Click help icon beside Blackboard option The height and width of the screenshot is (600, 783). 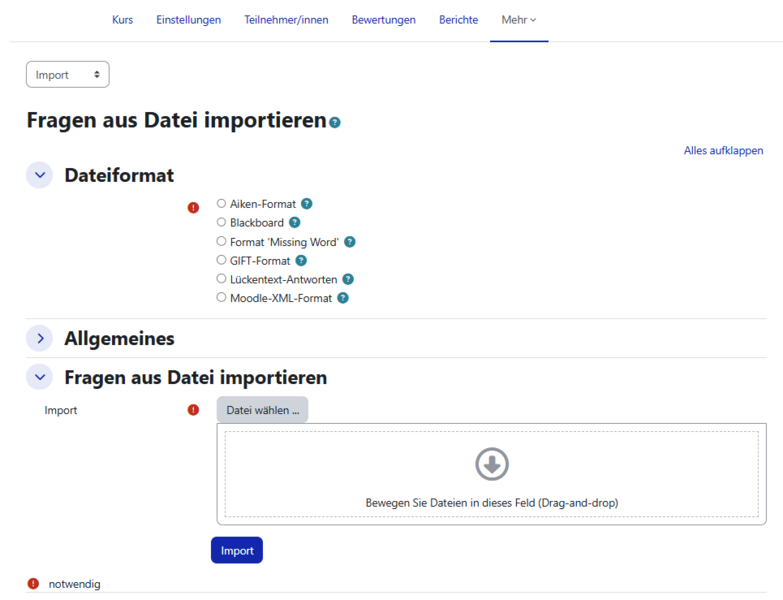tap(294, 223)
